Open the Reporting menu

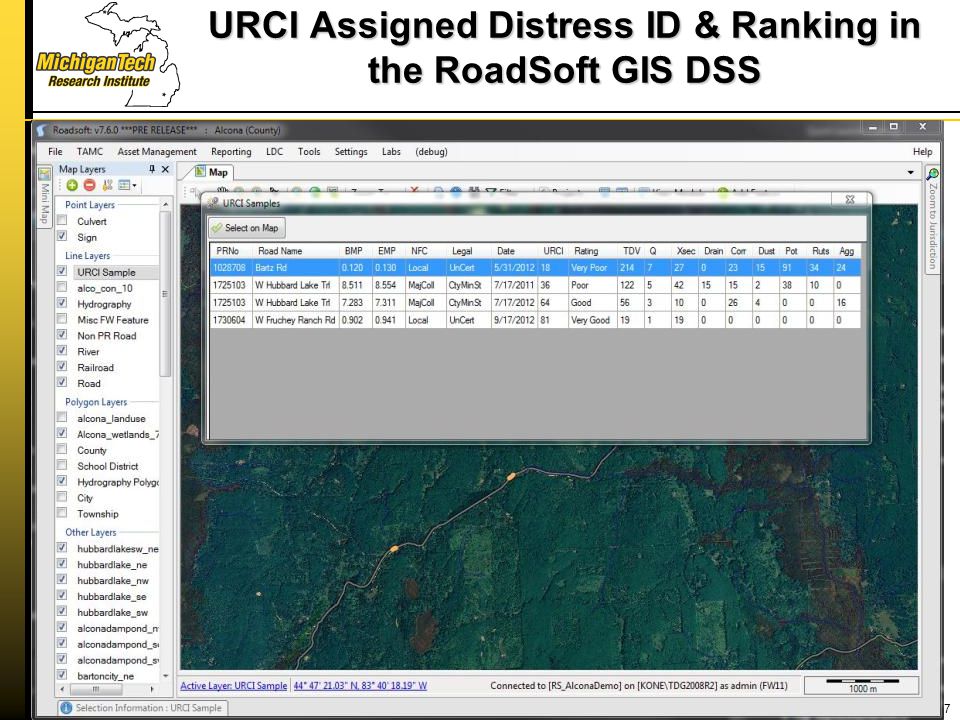tap(231, 152)
